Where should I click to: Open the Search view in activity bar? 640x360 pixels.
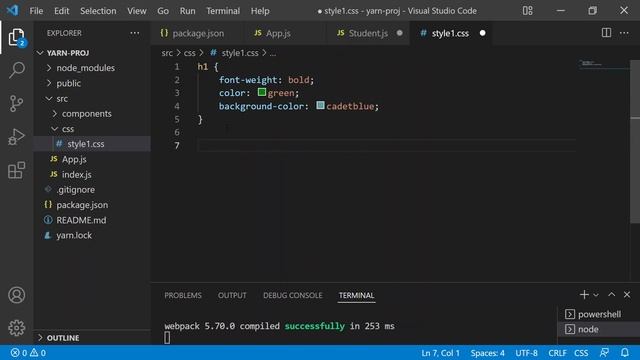[16, 70]
